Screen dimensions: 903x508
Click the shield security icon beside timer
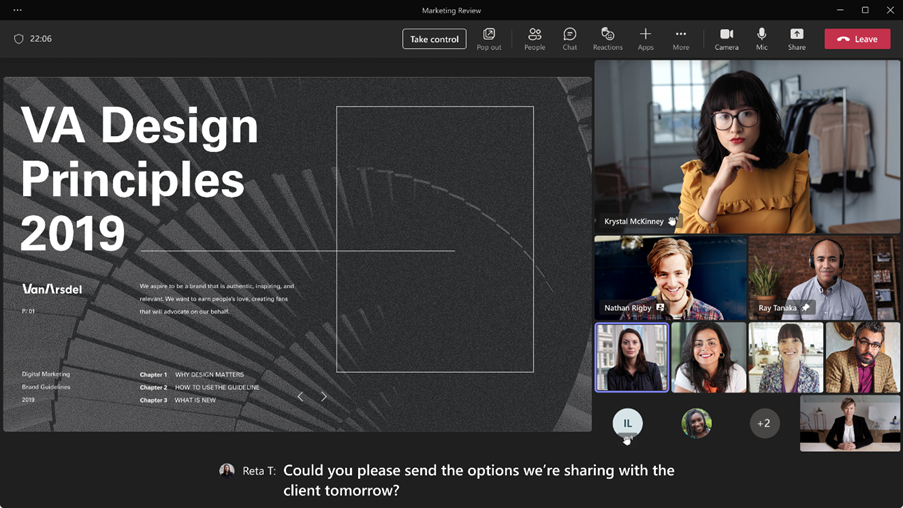18,39
